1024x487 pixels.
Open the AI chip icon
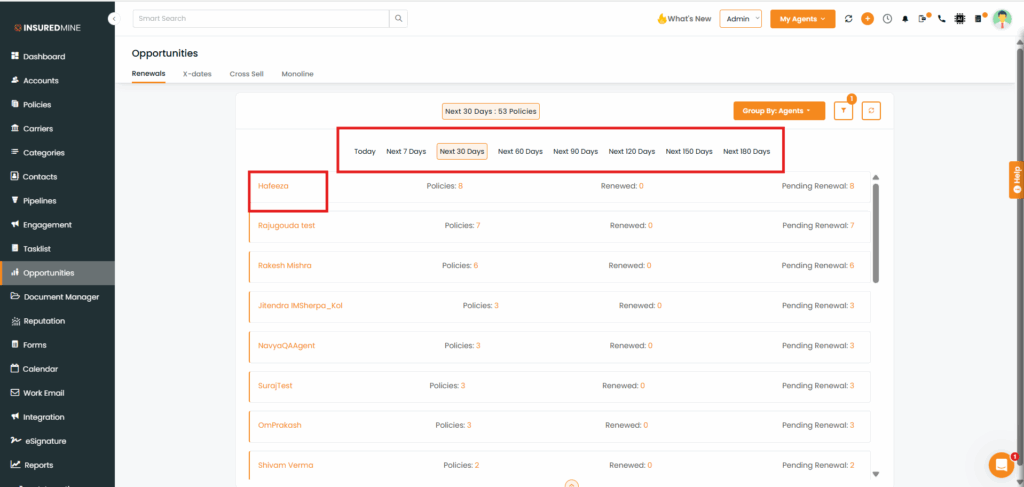(959, 19)
